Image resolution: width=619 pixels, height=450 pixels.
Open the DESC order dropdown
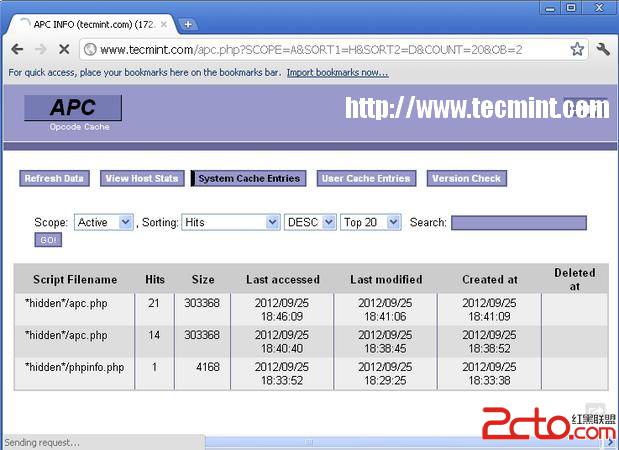[x=310, y=222]
